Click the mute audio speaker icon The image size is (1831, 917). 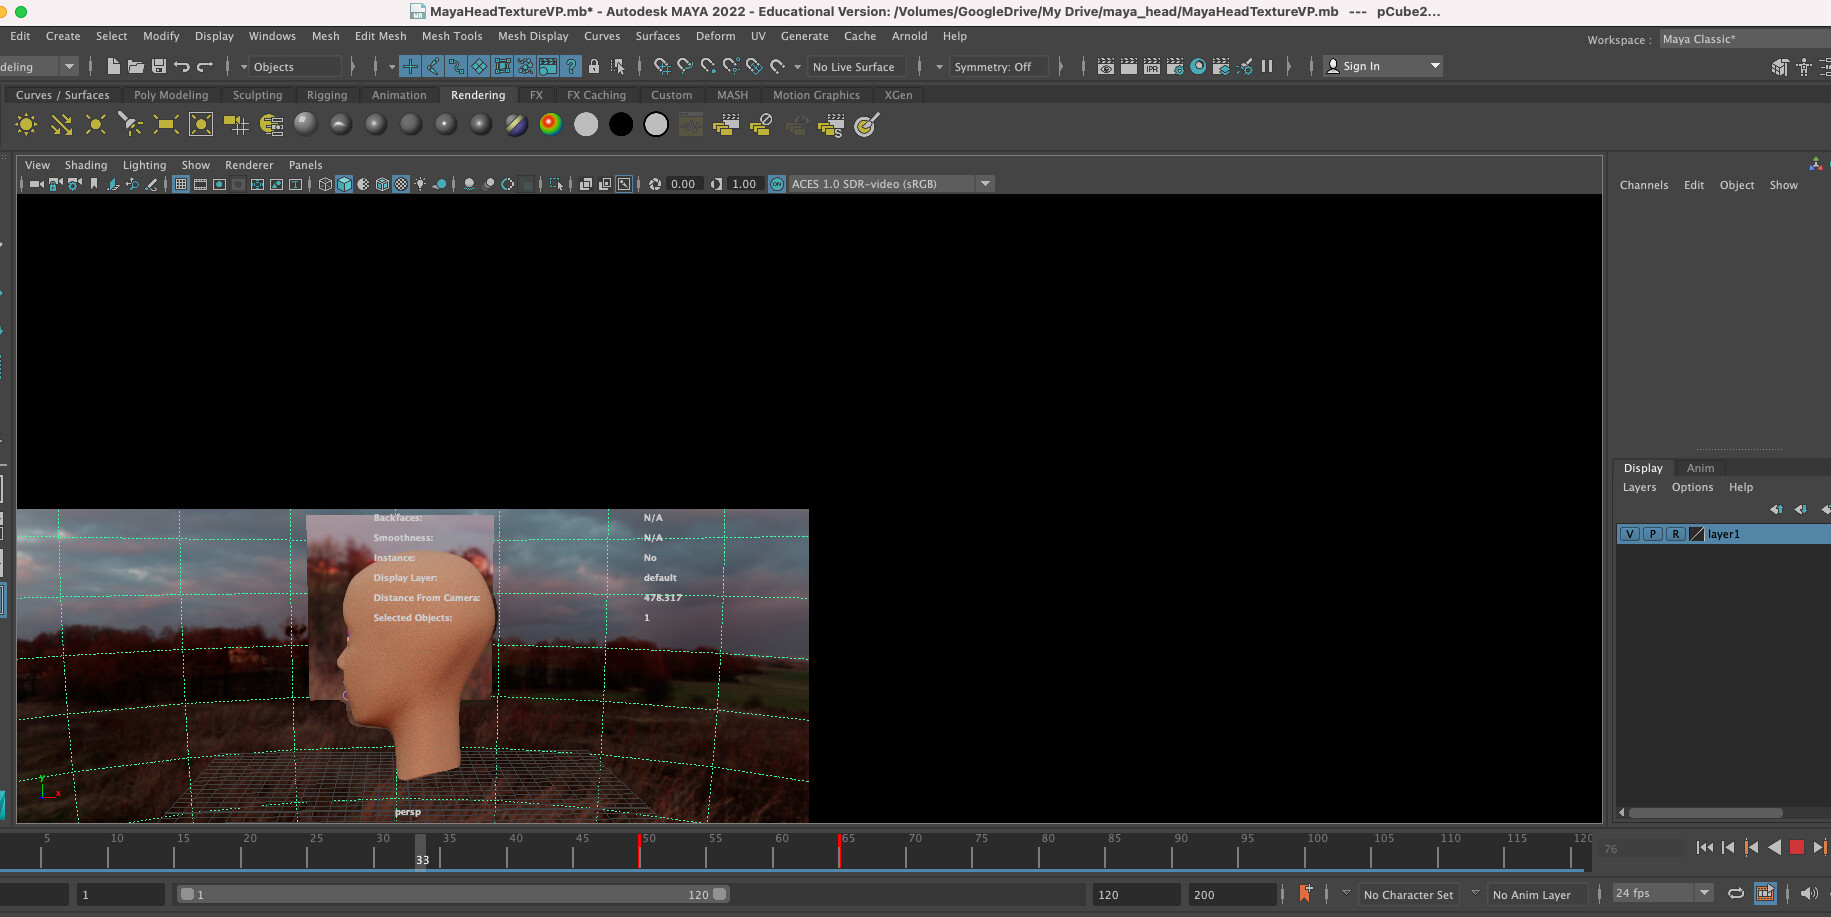click(x=1807, y=893)
